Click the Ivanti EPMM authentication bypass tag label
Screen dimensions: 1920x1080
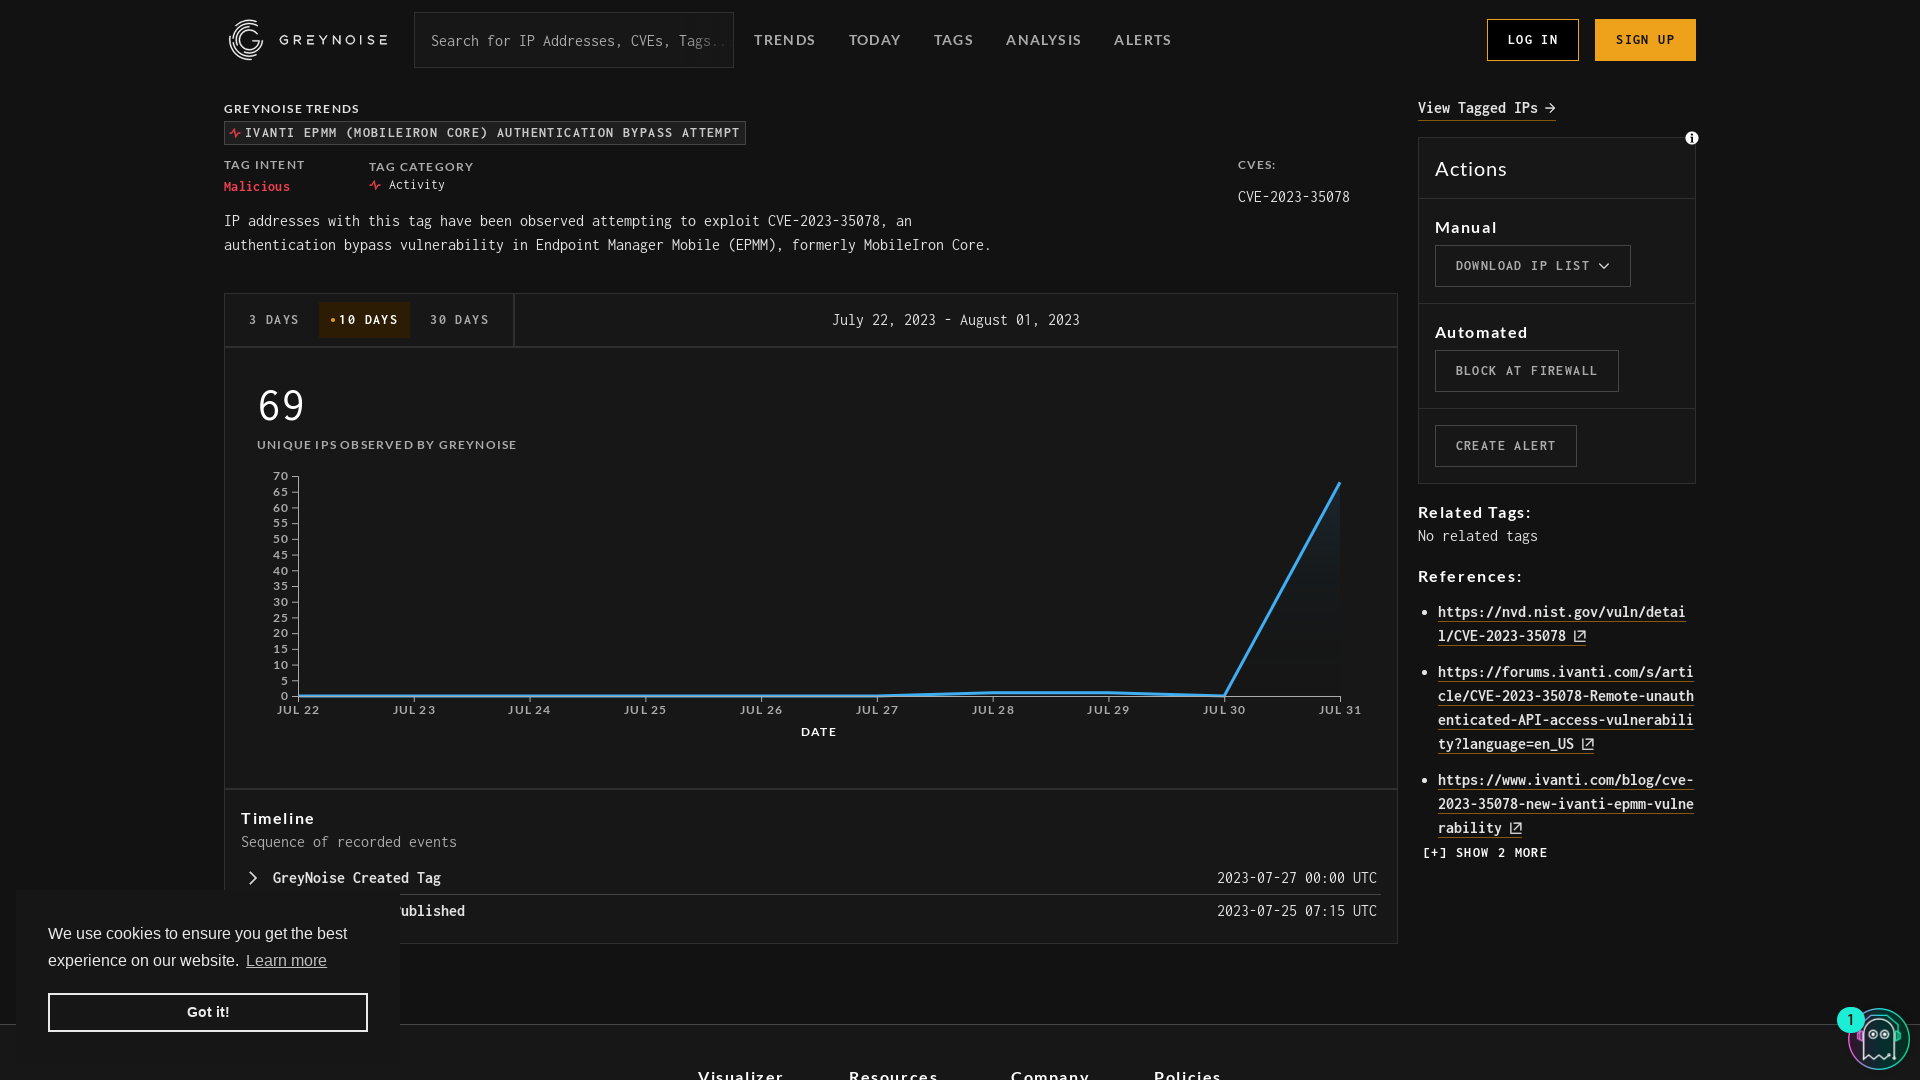(485, 133)
